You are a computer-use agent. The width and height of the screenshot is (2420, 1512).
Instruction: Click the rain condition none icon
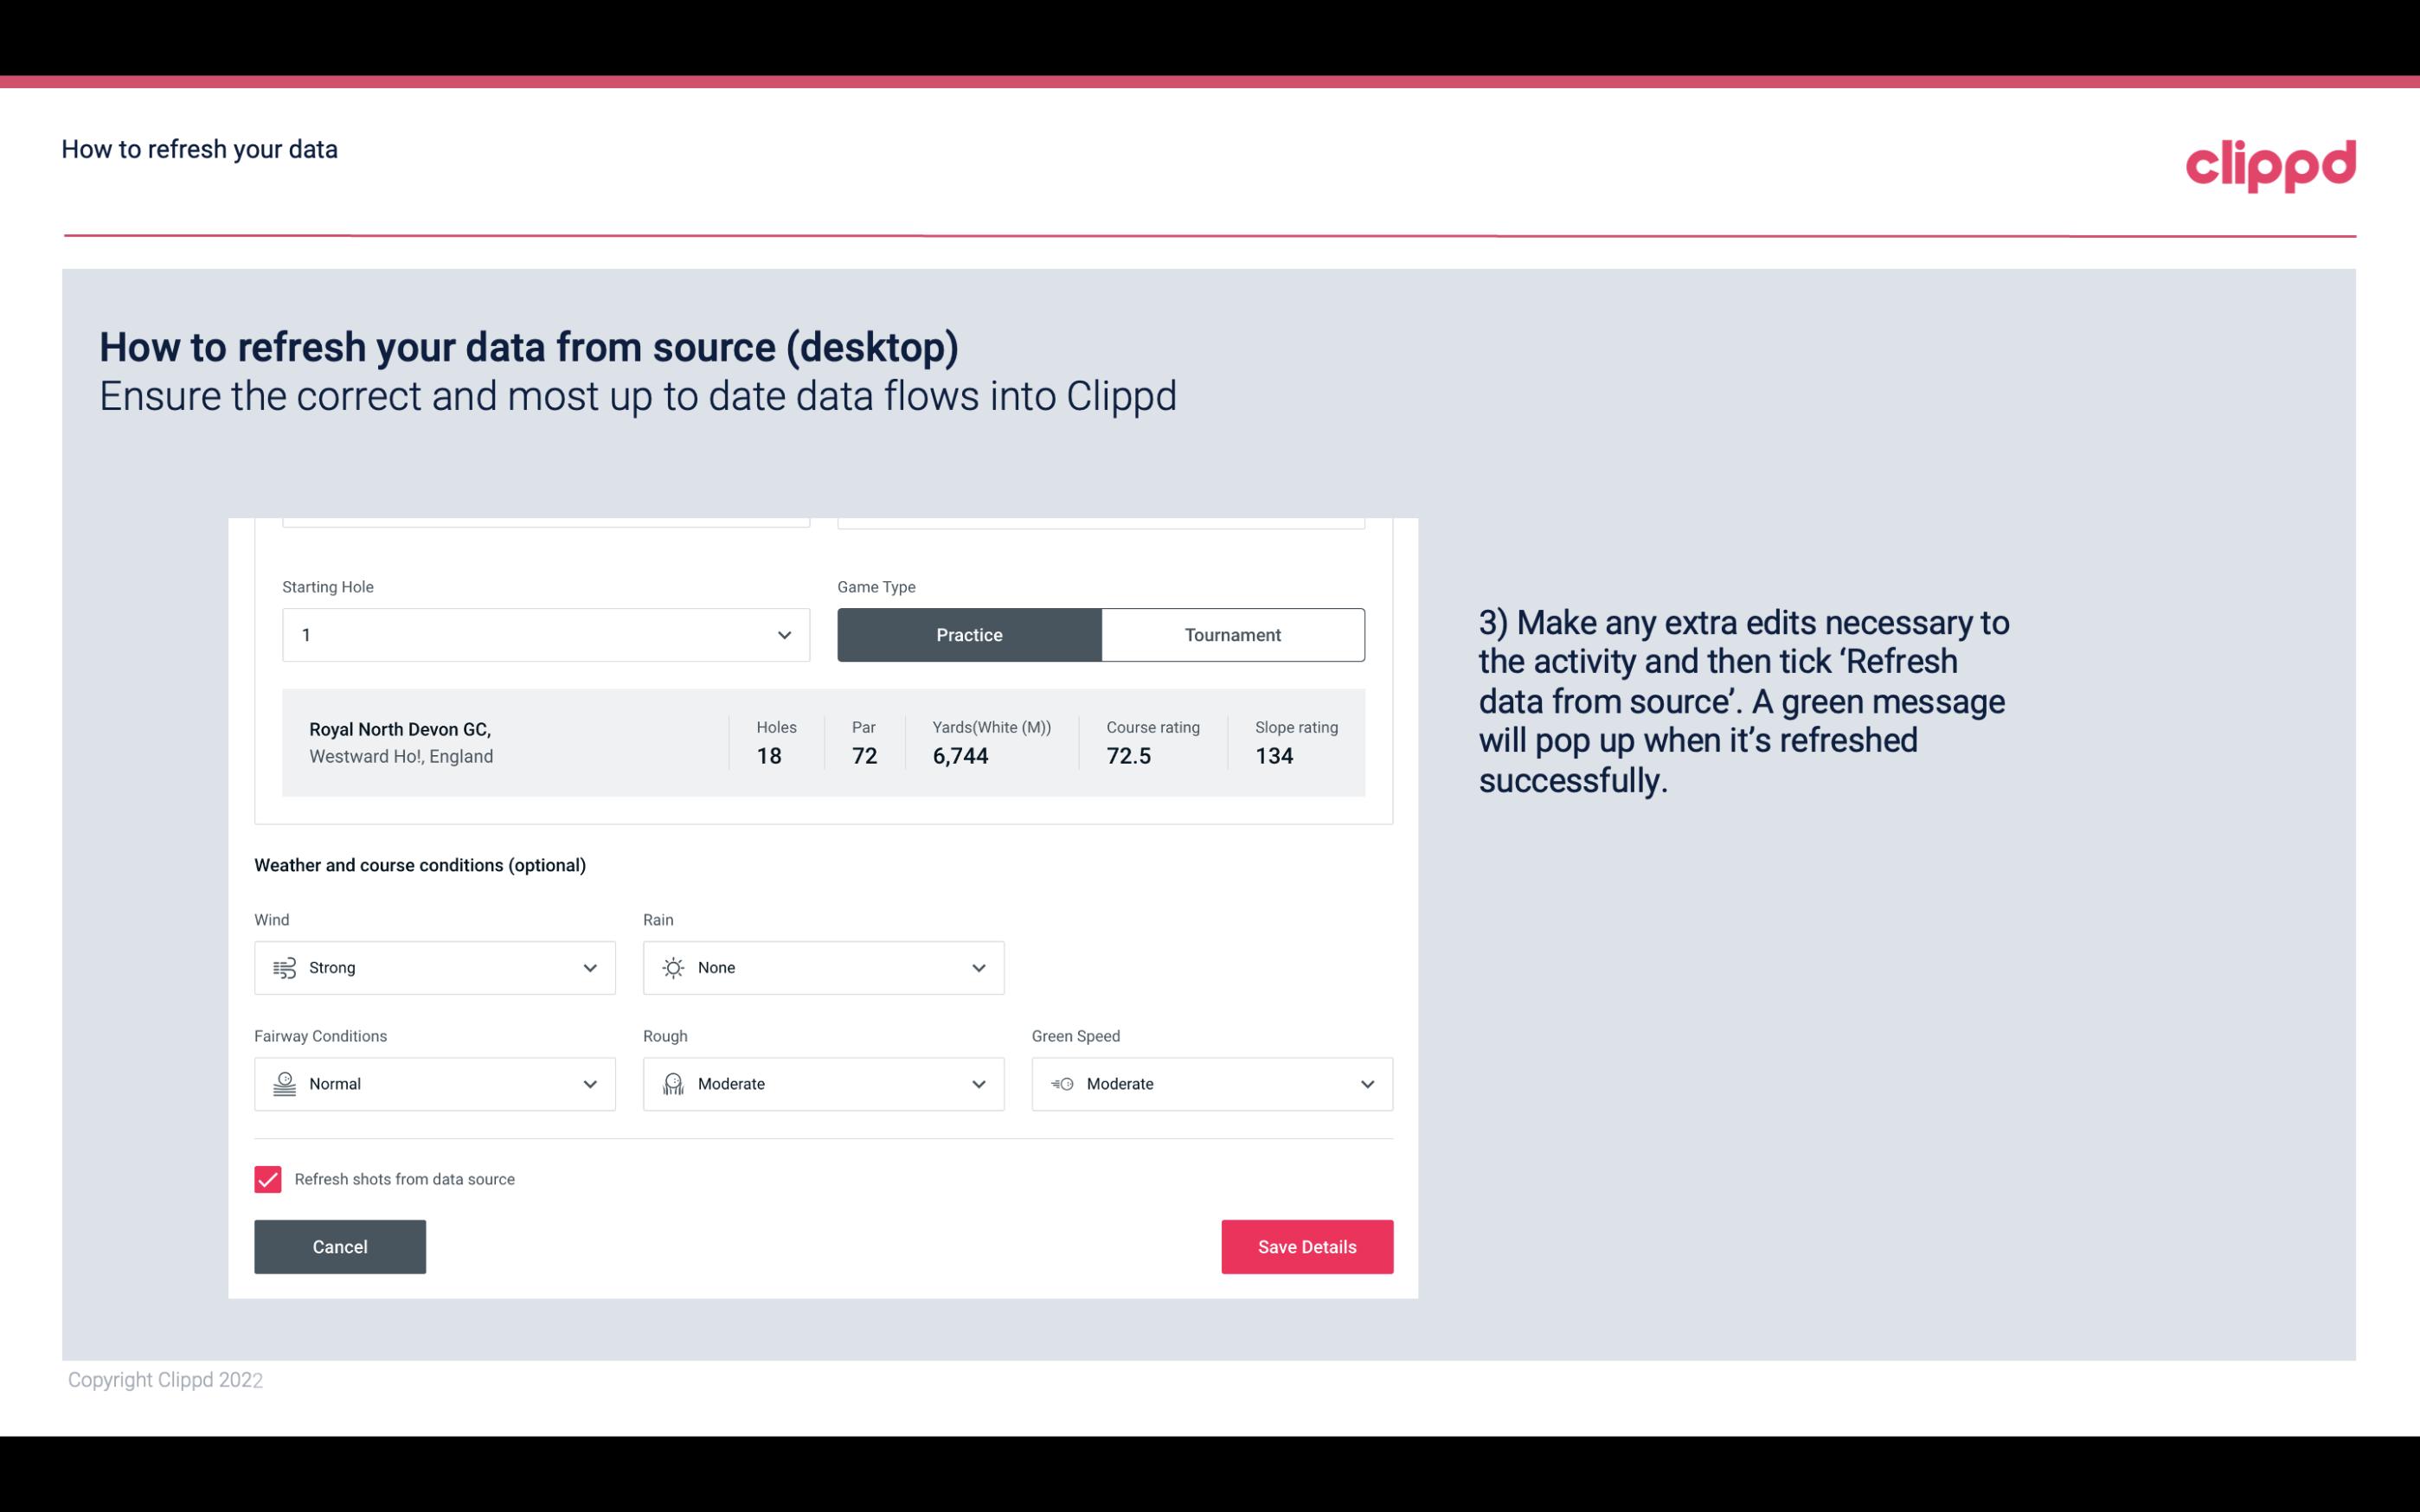[672, 967]
